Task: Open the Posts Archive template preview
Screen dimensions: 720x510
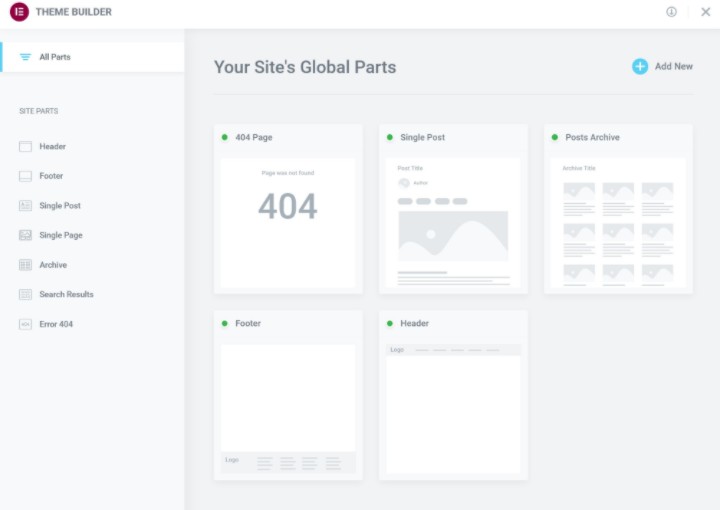Action: [618, 222]
